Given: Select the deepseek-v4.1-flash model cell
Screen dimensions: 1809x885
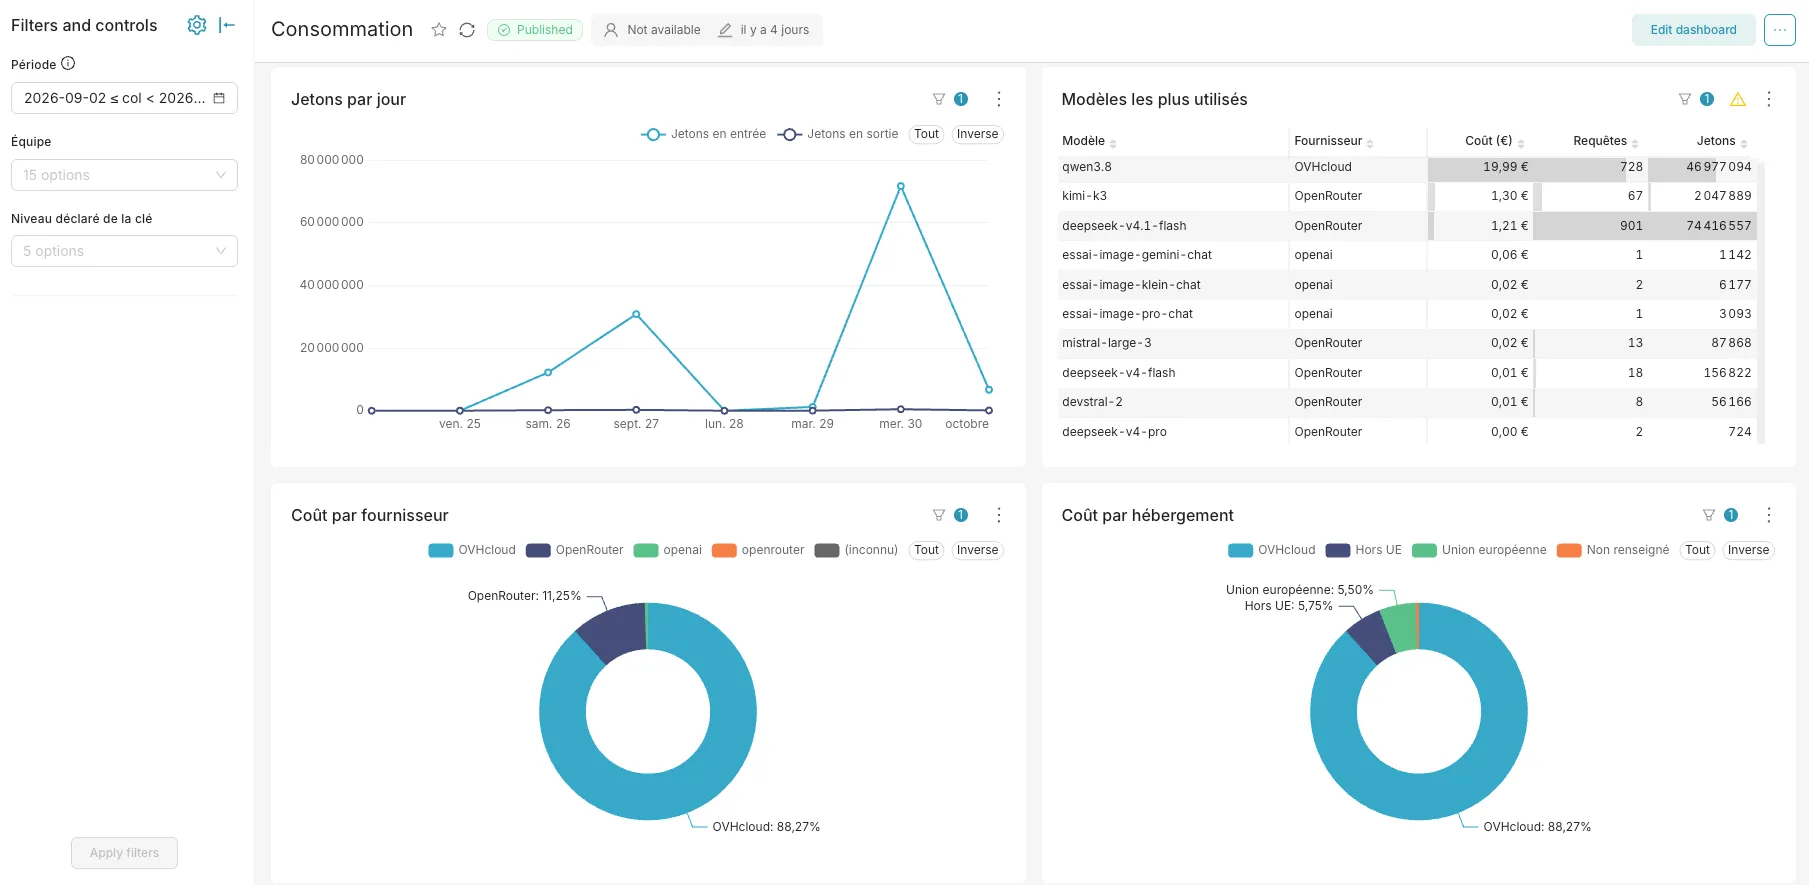Looking at the screenshot, I should tap(1174, 226).
